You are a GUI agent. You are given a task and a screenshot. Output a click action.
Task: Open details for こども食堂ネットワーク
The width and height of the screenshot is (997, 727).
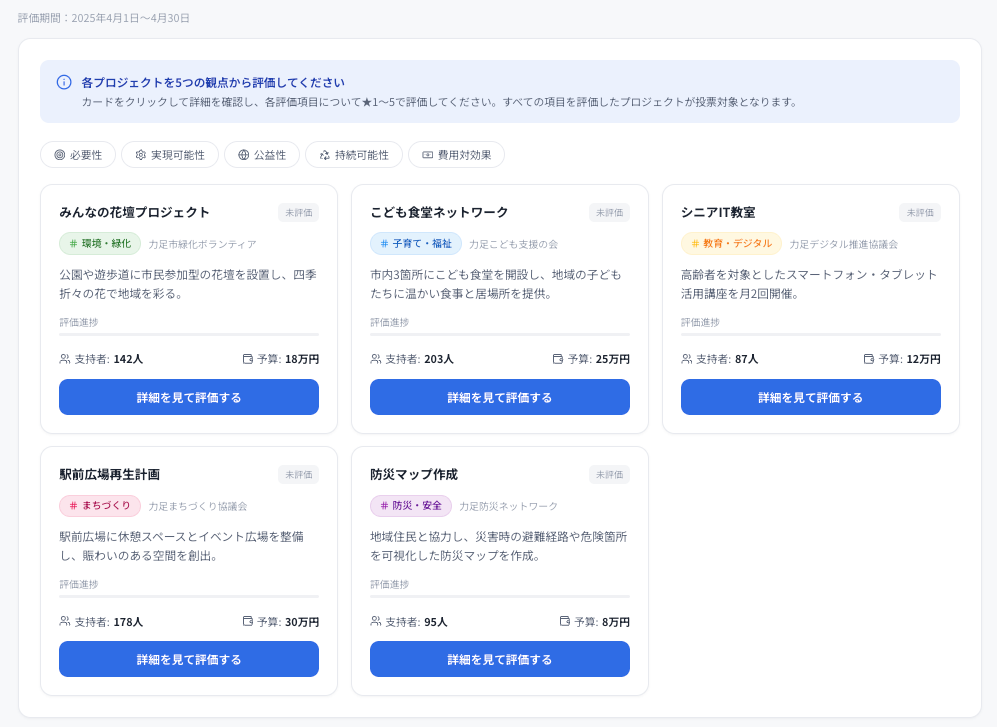pyautogui.click(x=500, y=397)
